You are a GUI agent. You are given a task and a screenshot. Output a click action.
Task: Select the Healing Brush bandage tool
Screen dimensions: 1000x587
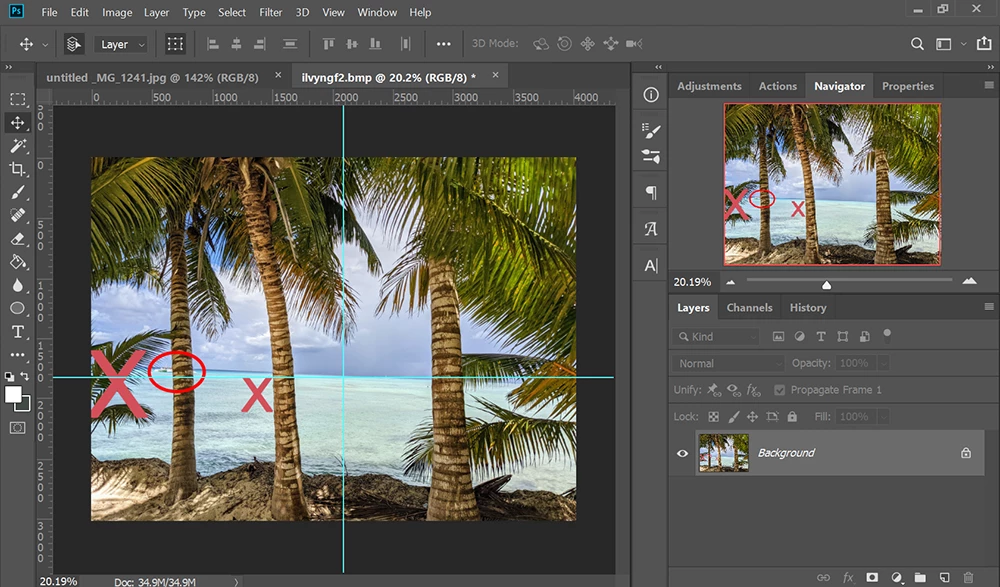point(18,215)
